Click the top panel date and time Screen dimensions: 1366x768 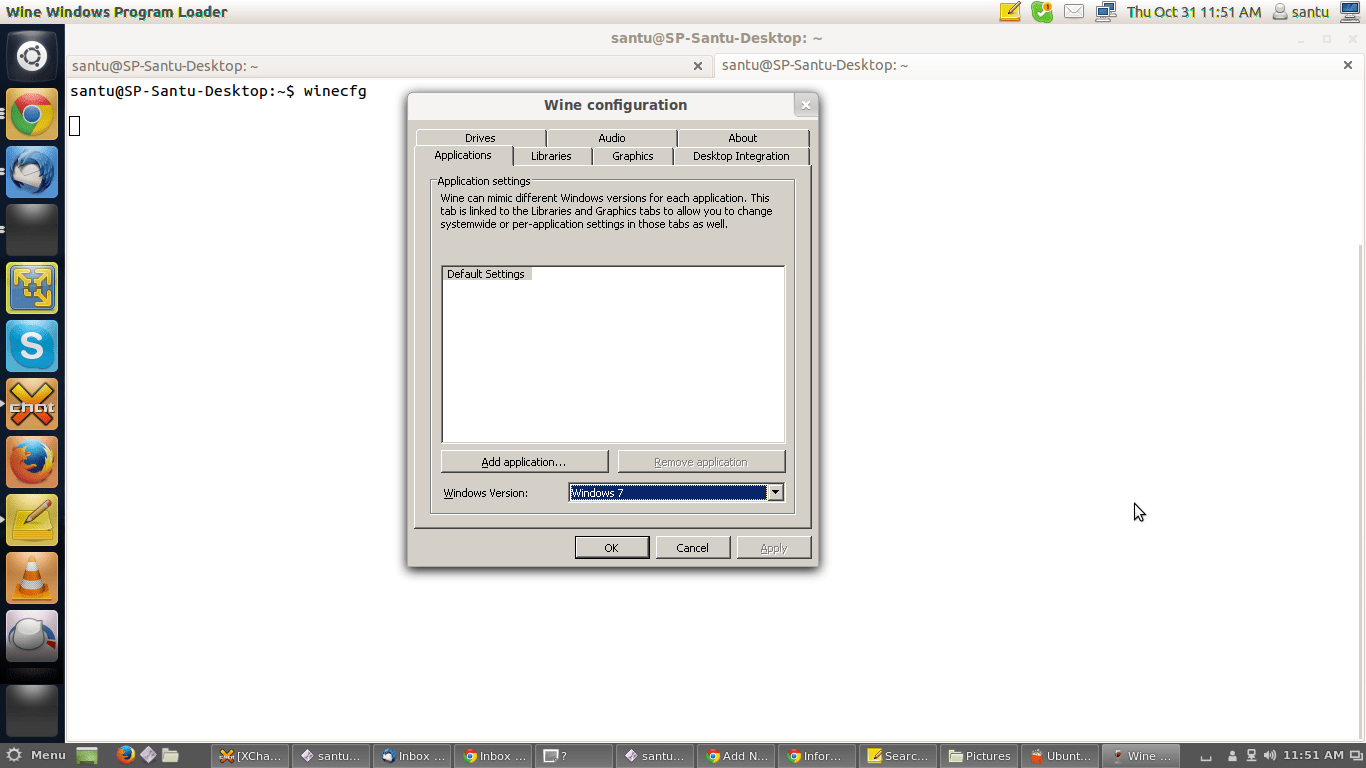click(1194, 12)
